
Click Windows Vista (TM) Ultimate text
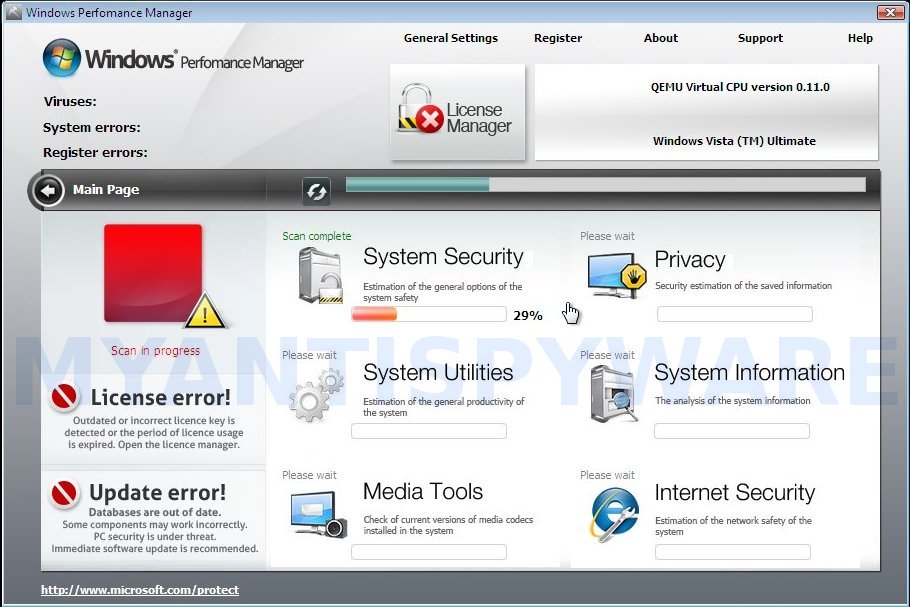734,141
